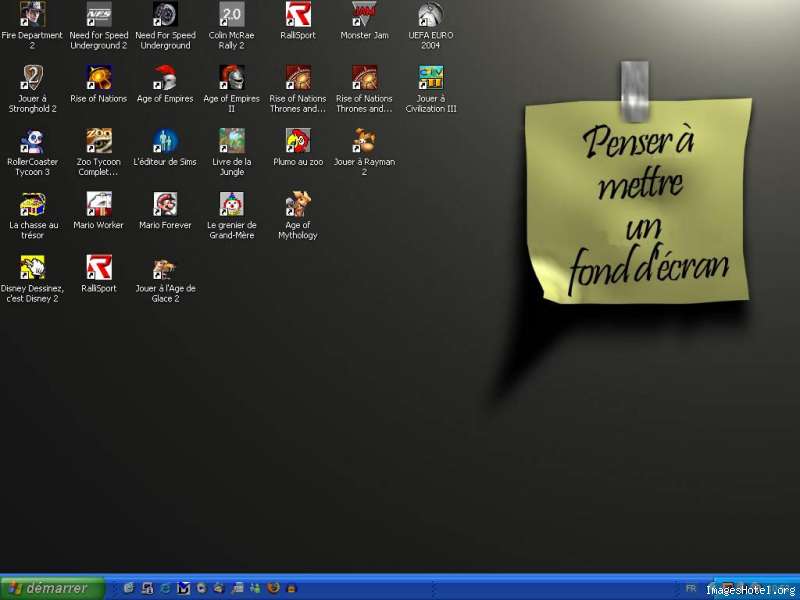Launch Firefox from the Quick Launch bar

coord(273,588)
